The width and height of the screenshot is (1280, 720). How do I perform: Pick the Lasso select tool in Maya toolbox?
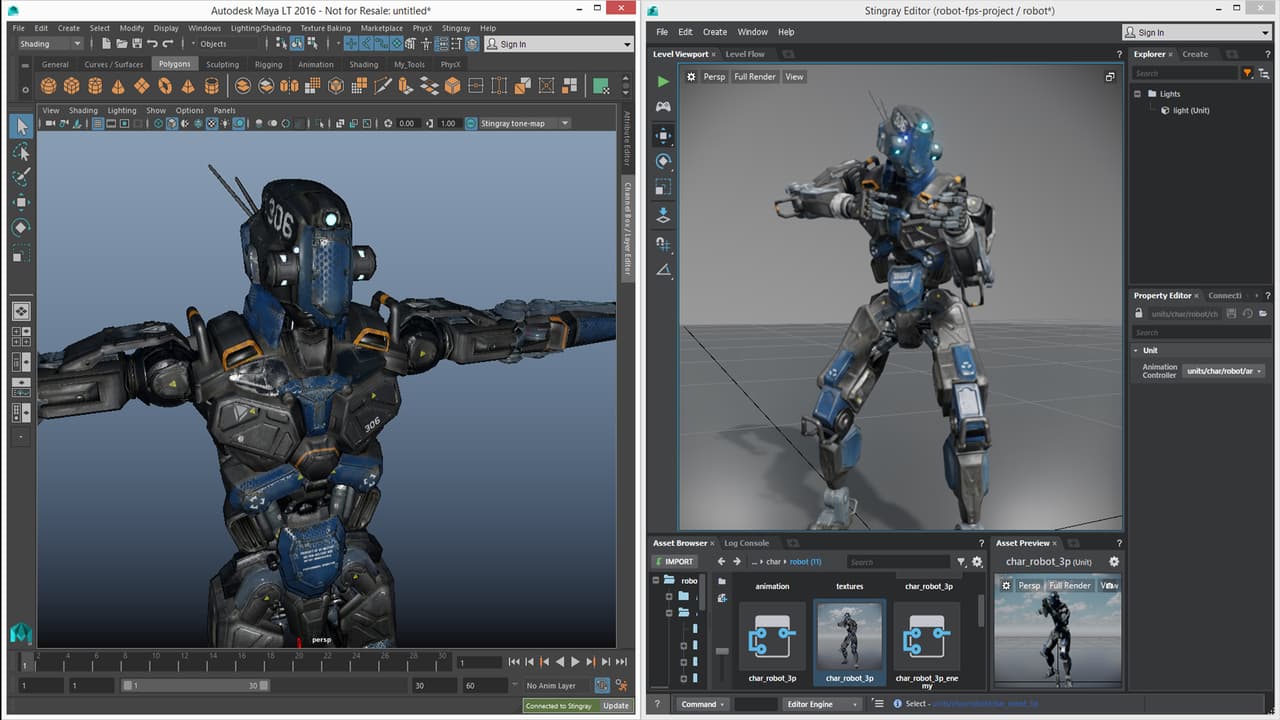pyautogui.click(x=21, y=152)
